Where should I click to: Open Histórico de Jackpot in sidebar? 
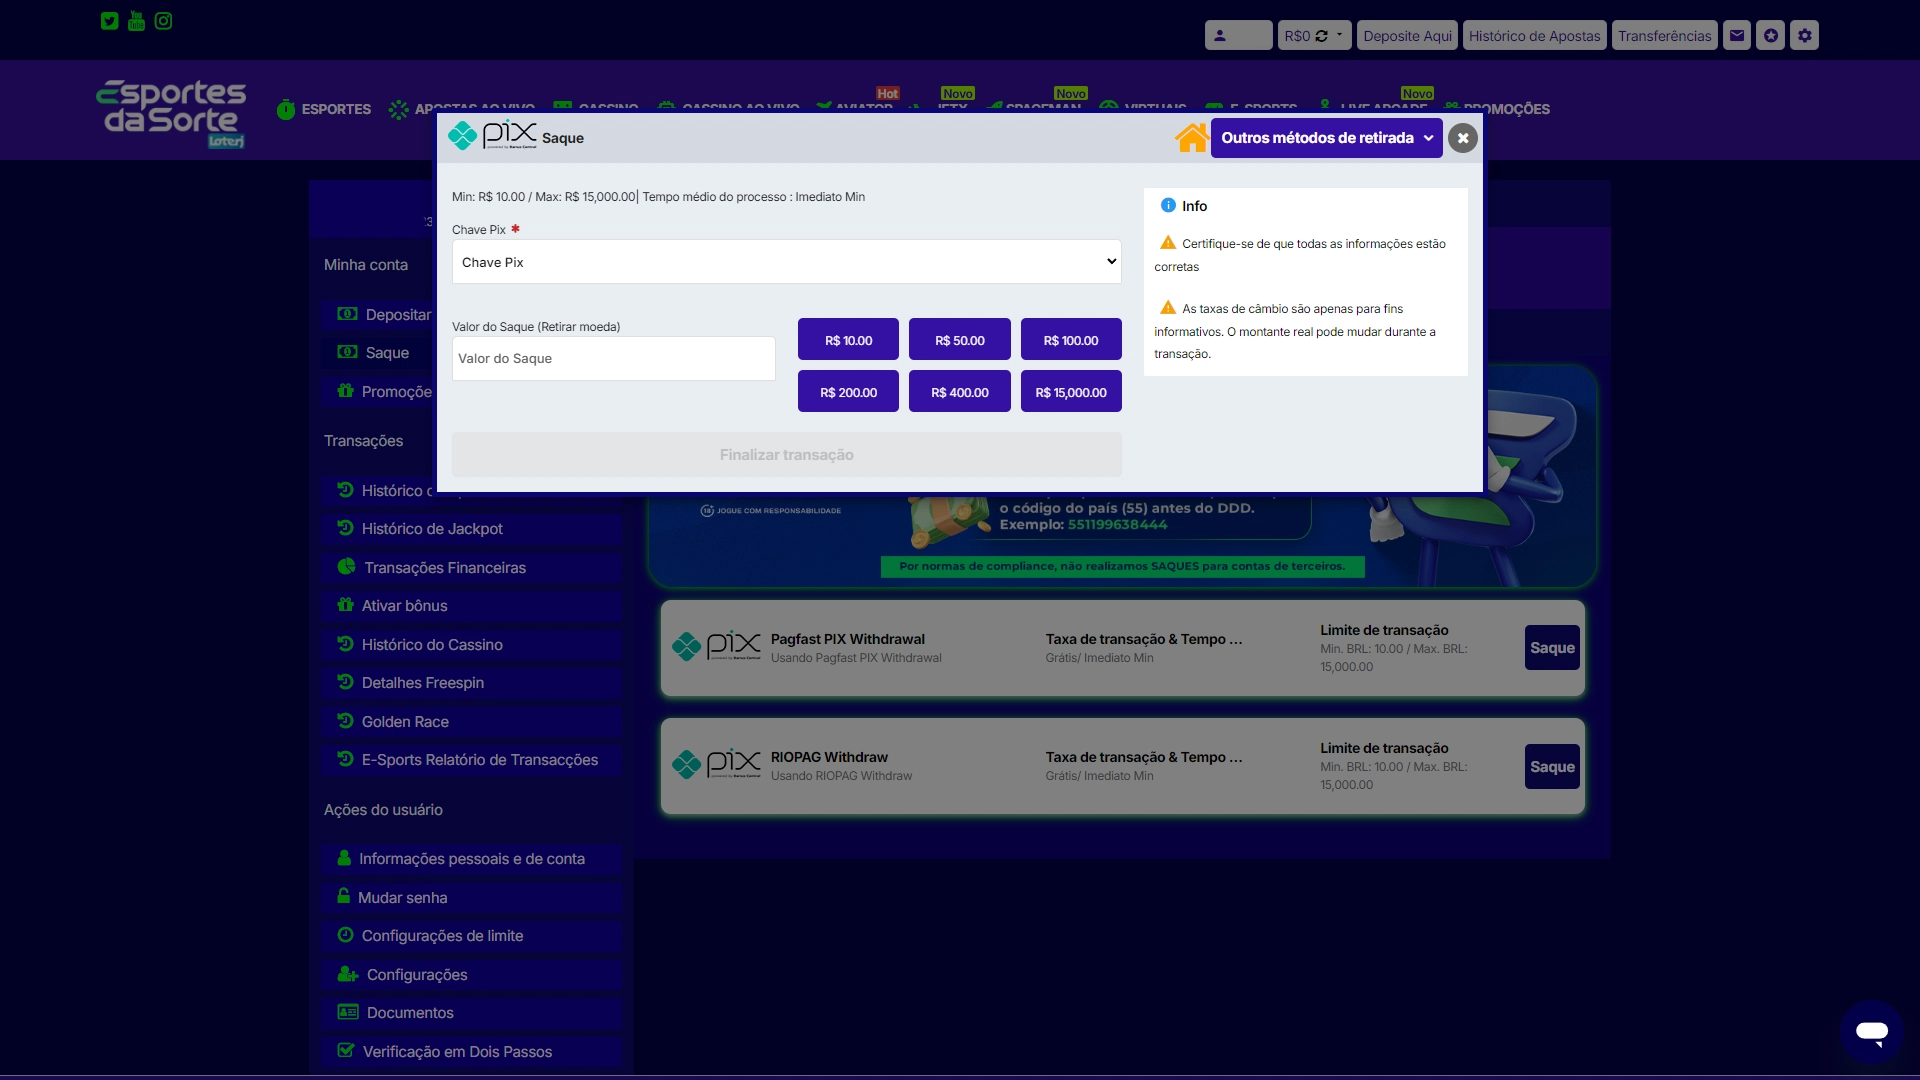point(472,529)
